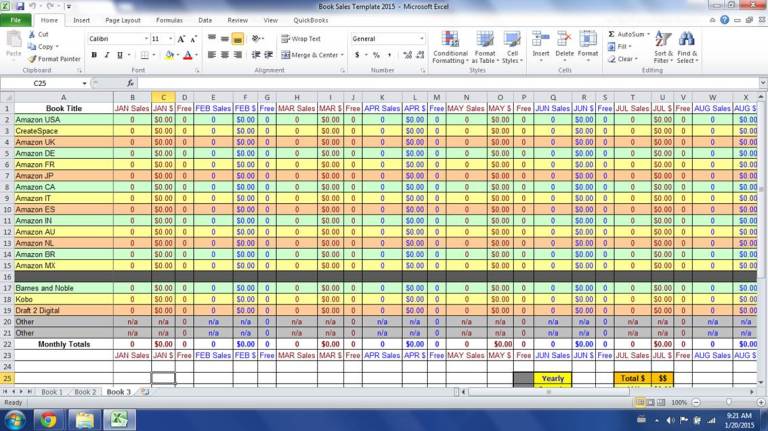Toggle Wrap Text for the cell
The width and height of the screenshot is (768, 431).
point(300,39)
